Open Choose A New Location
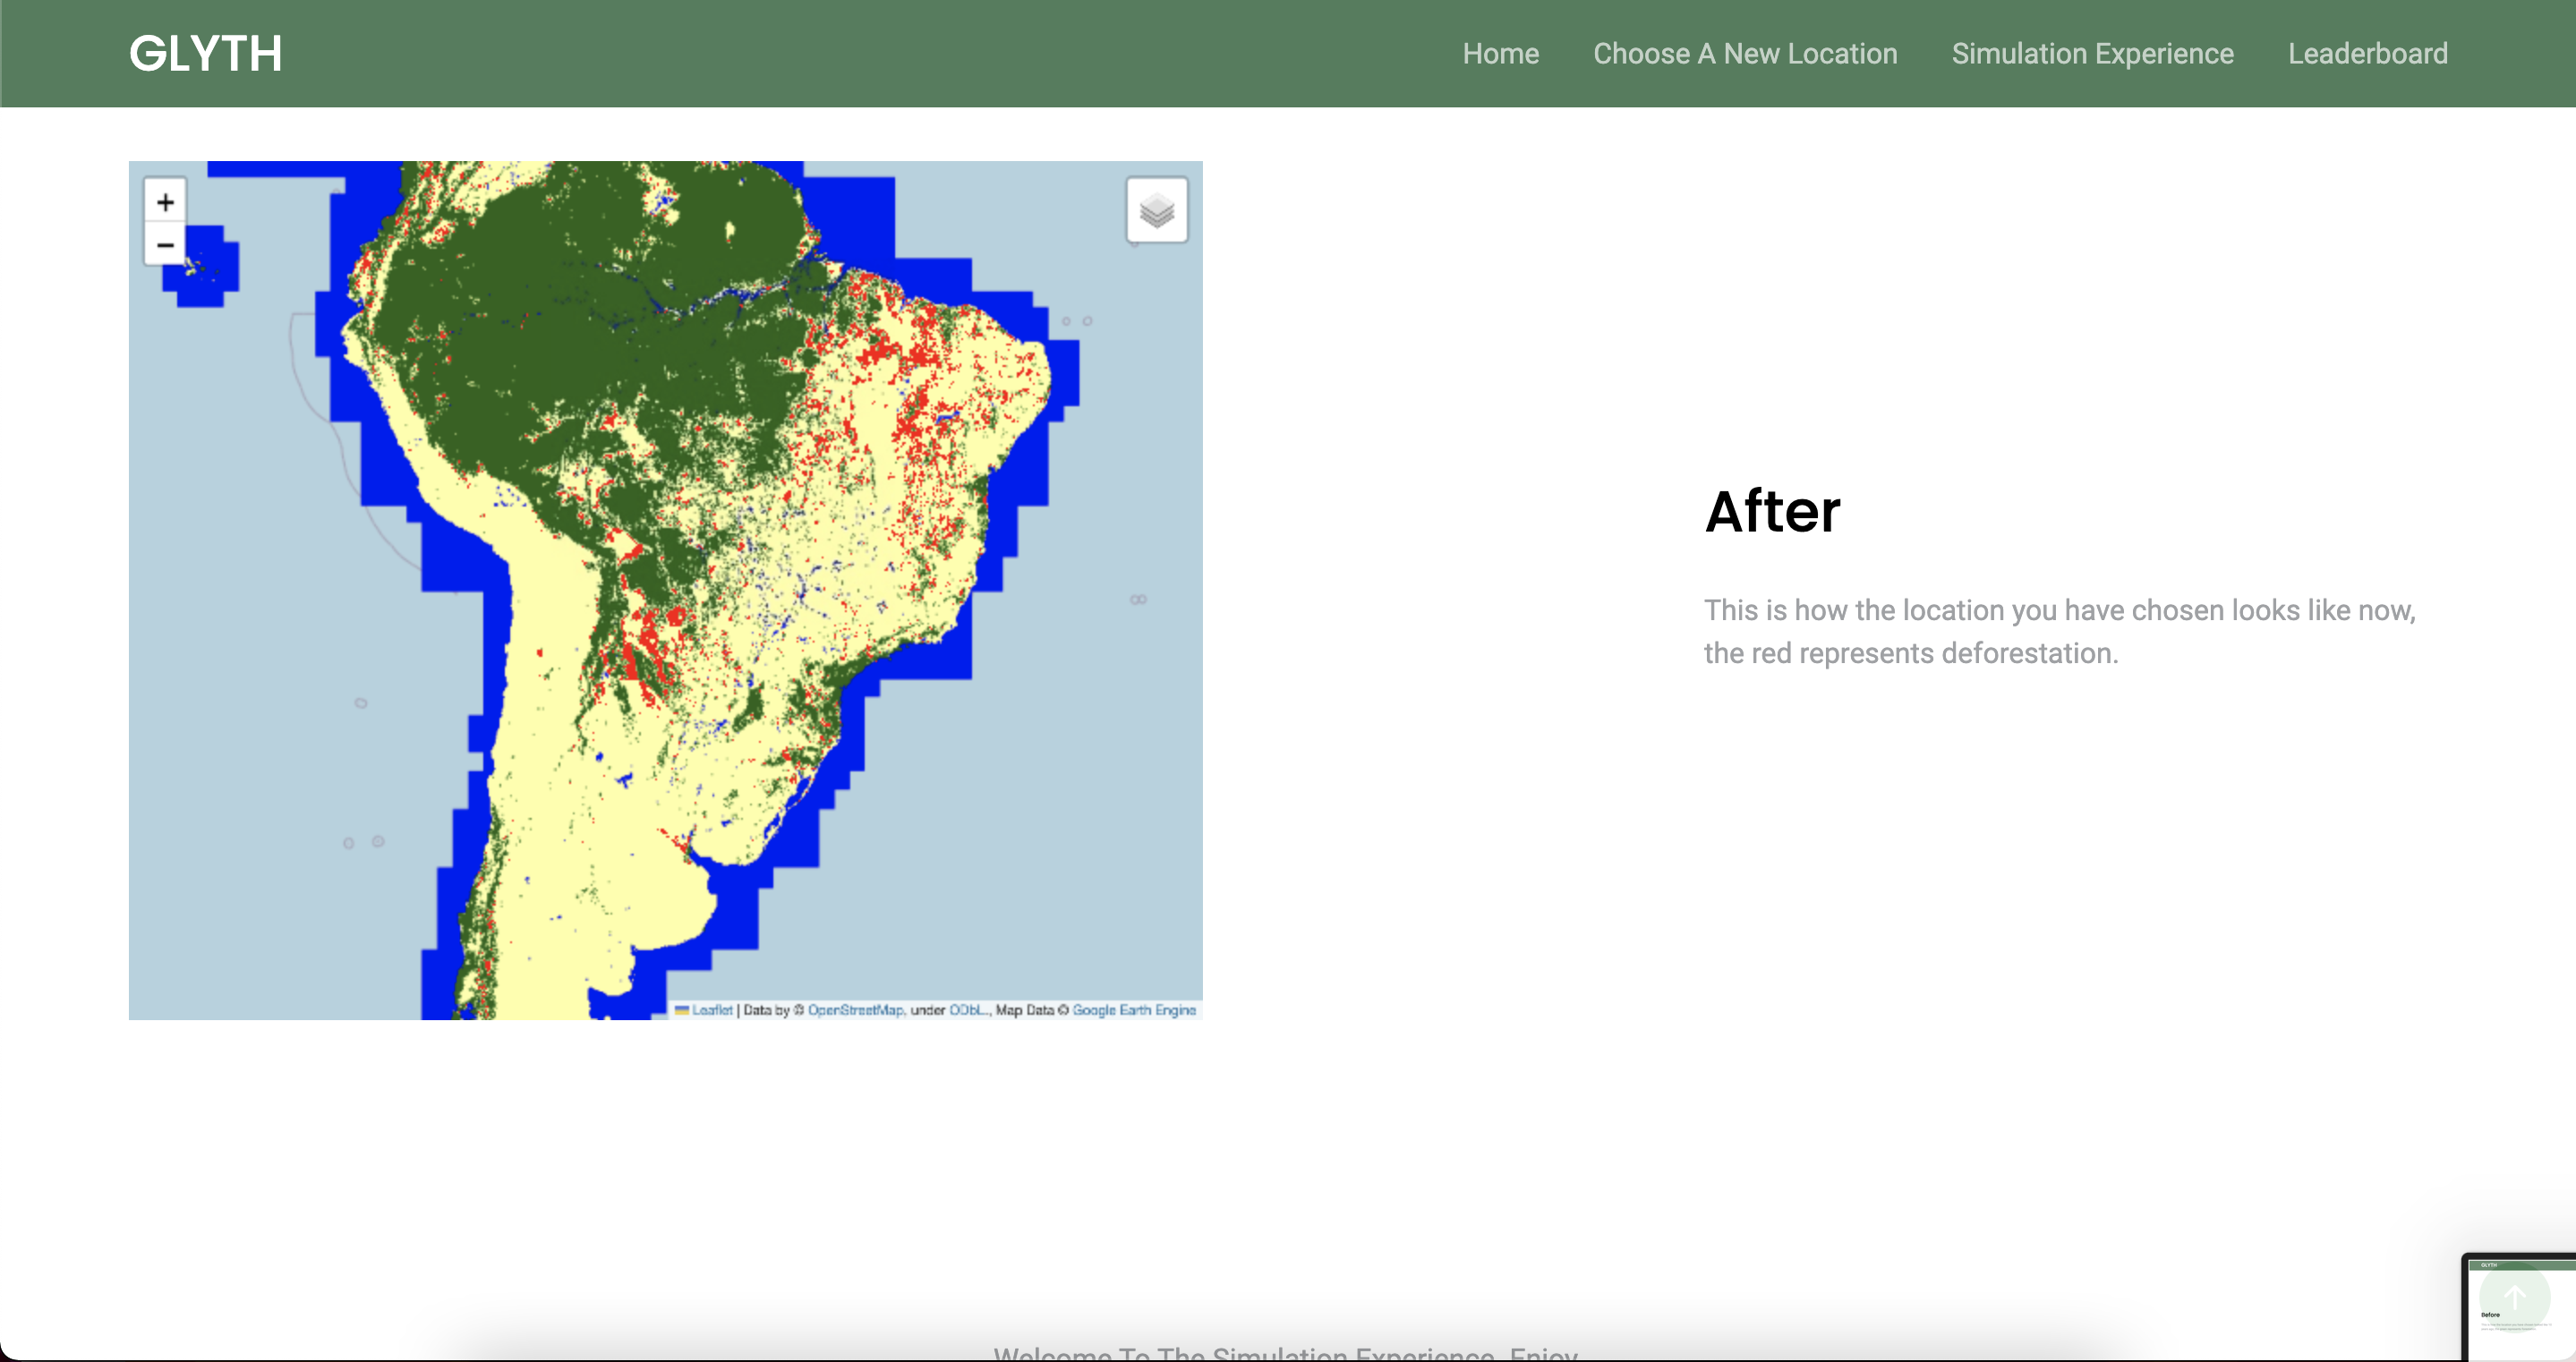The width and height of the screenshot is (2576, 1362). (x=1744, y=54)
